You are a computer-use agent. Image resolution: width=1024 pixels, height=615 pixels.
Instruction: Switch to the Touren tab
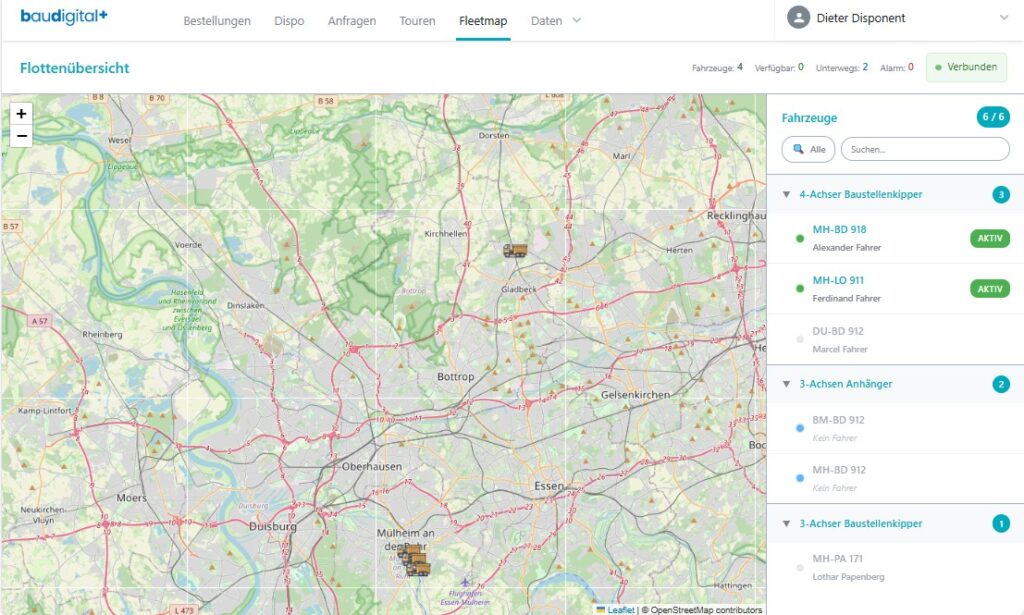(x=417, y=21)
